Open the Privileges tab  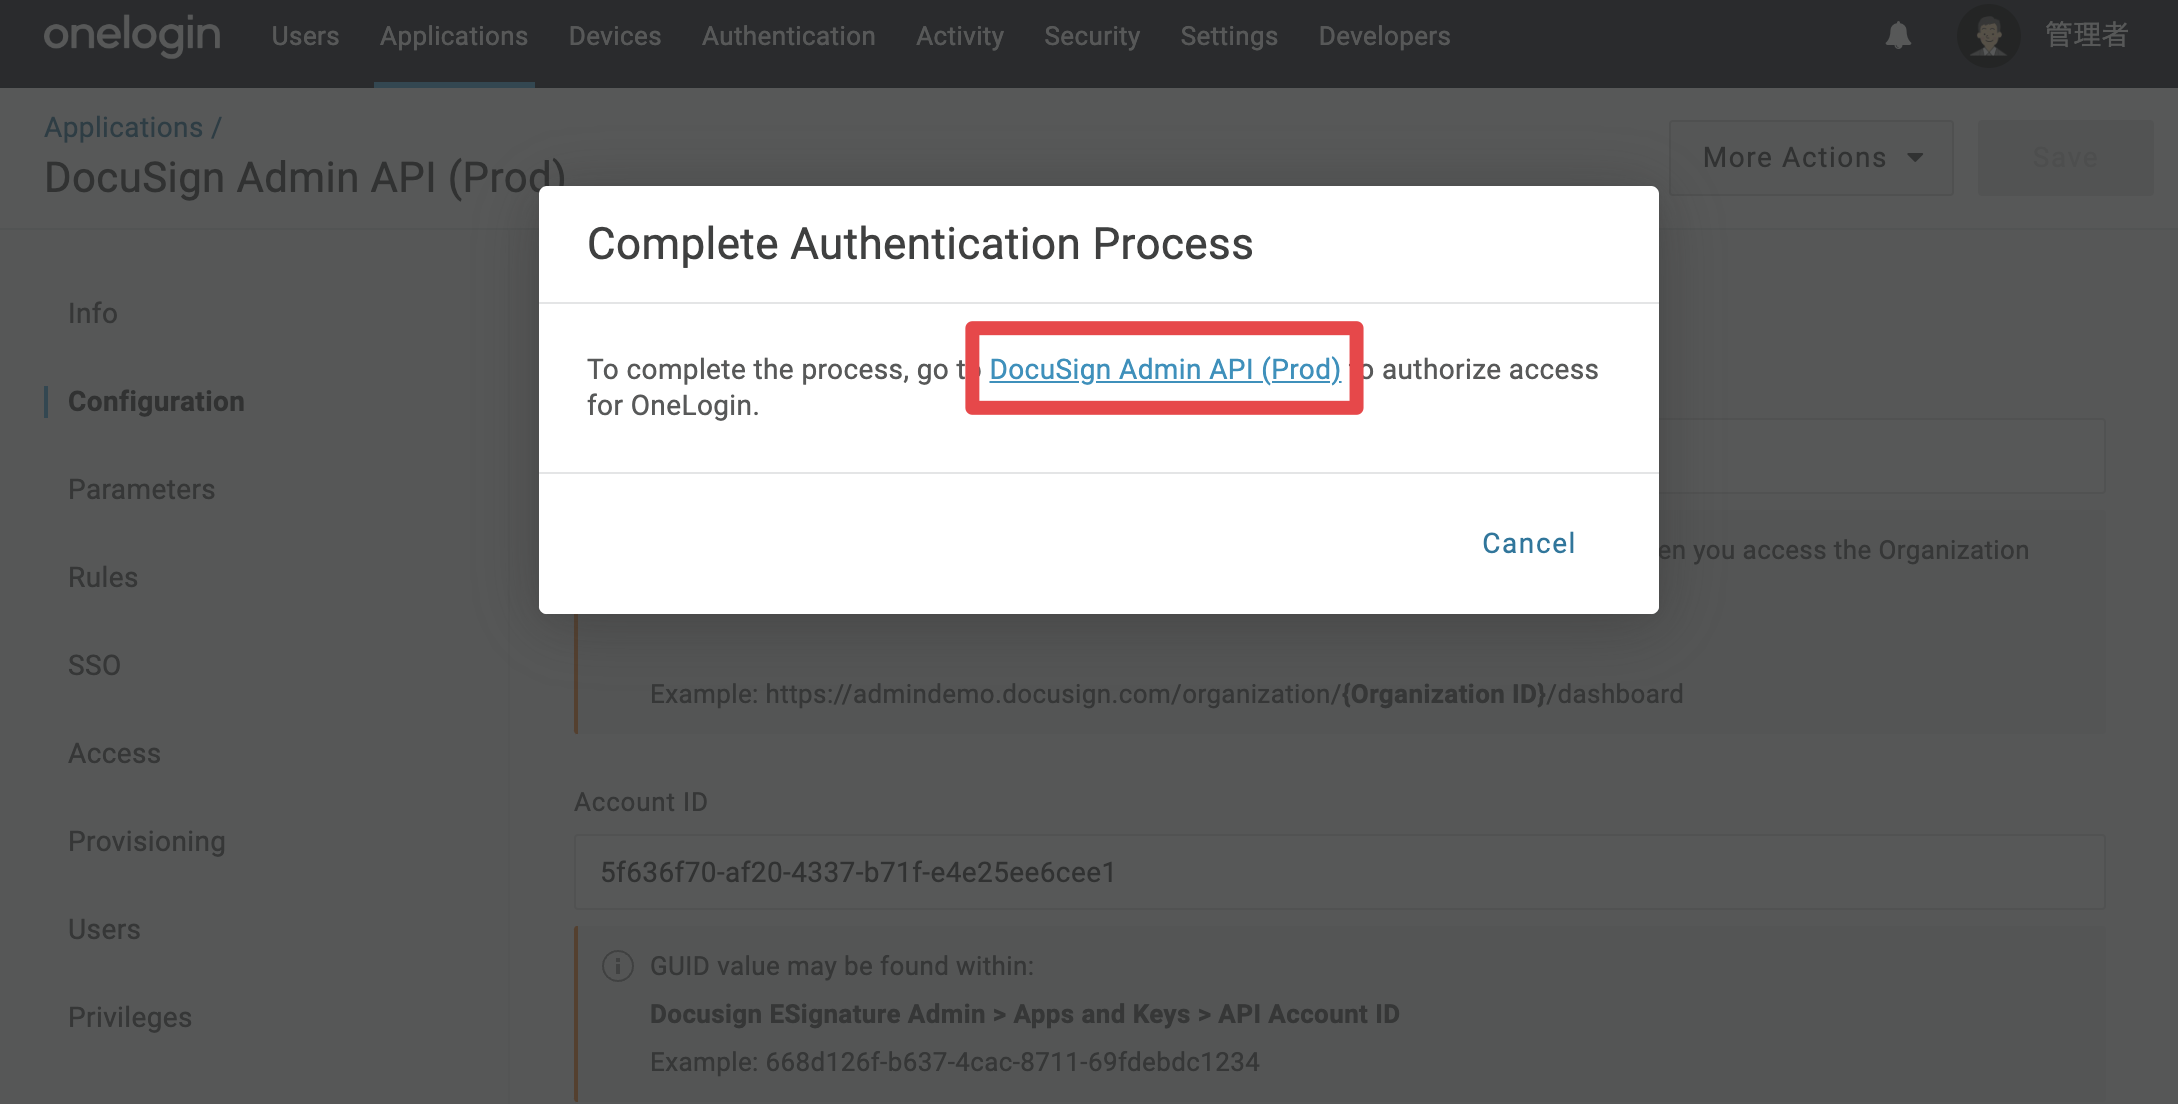[x=130, y=1017]
